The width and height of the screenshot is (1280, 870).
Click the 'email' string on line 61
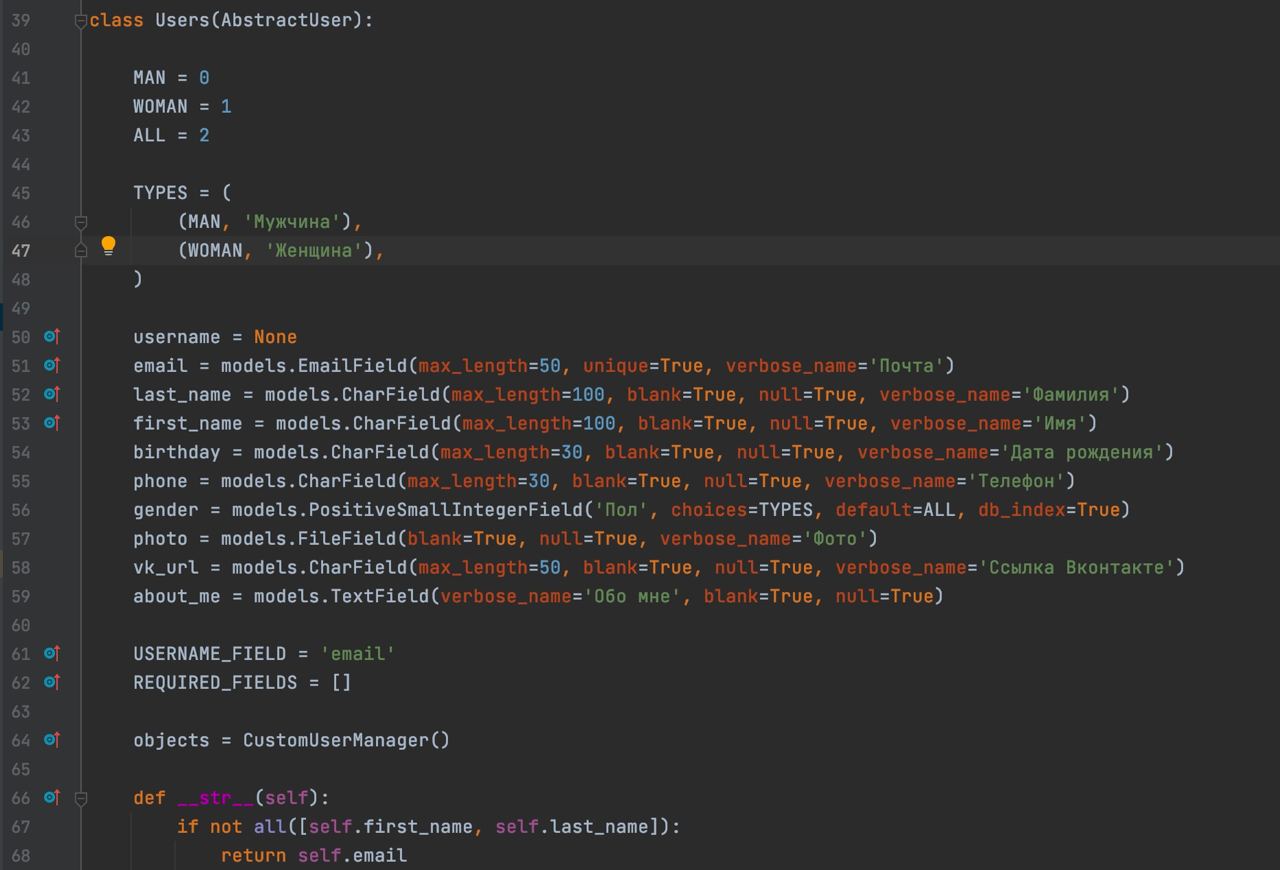click(358, 654)
